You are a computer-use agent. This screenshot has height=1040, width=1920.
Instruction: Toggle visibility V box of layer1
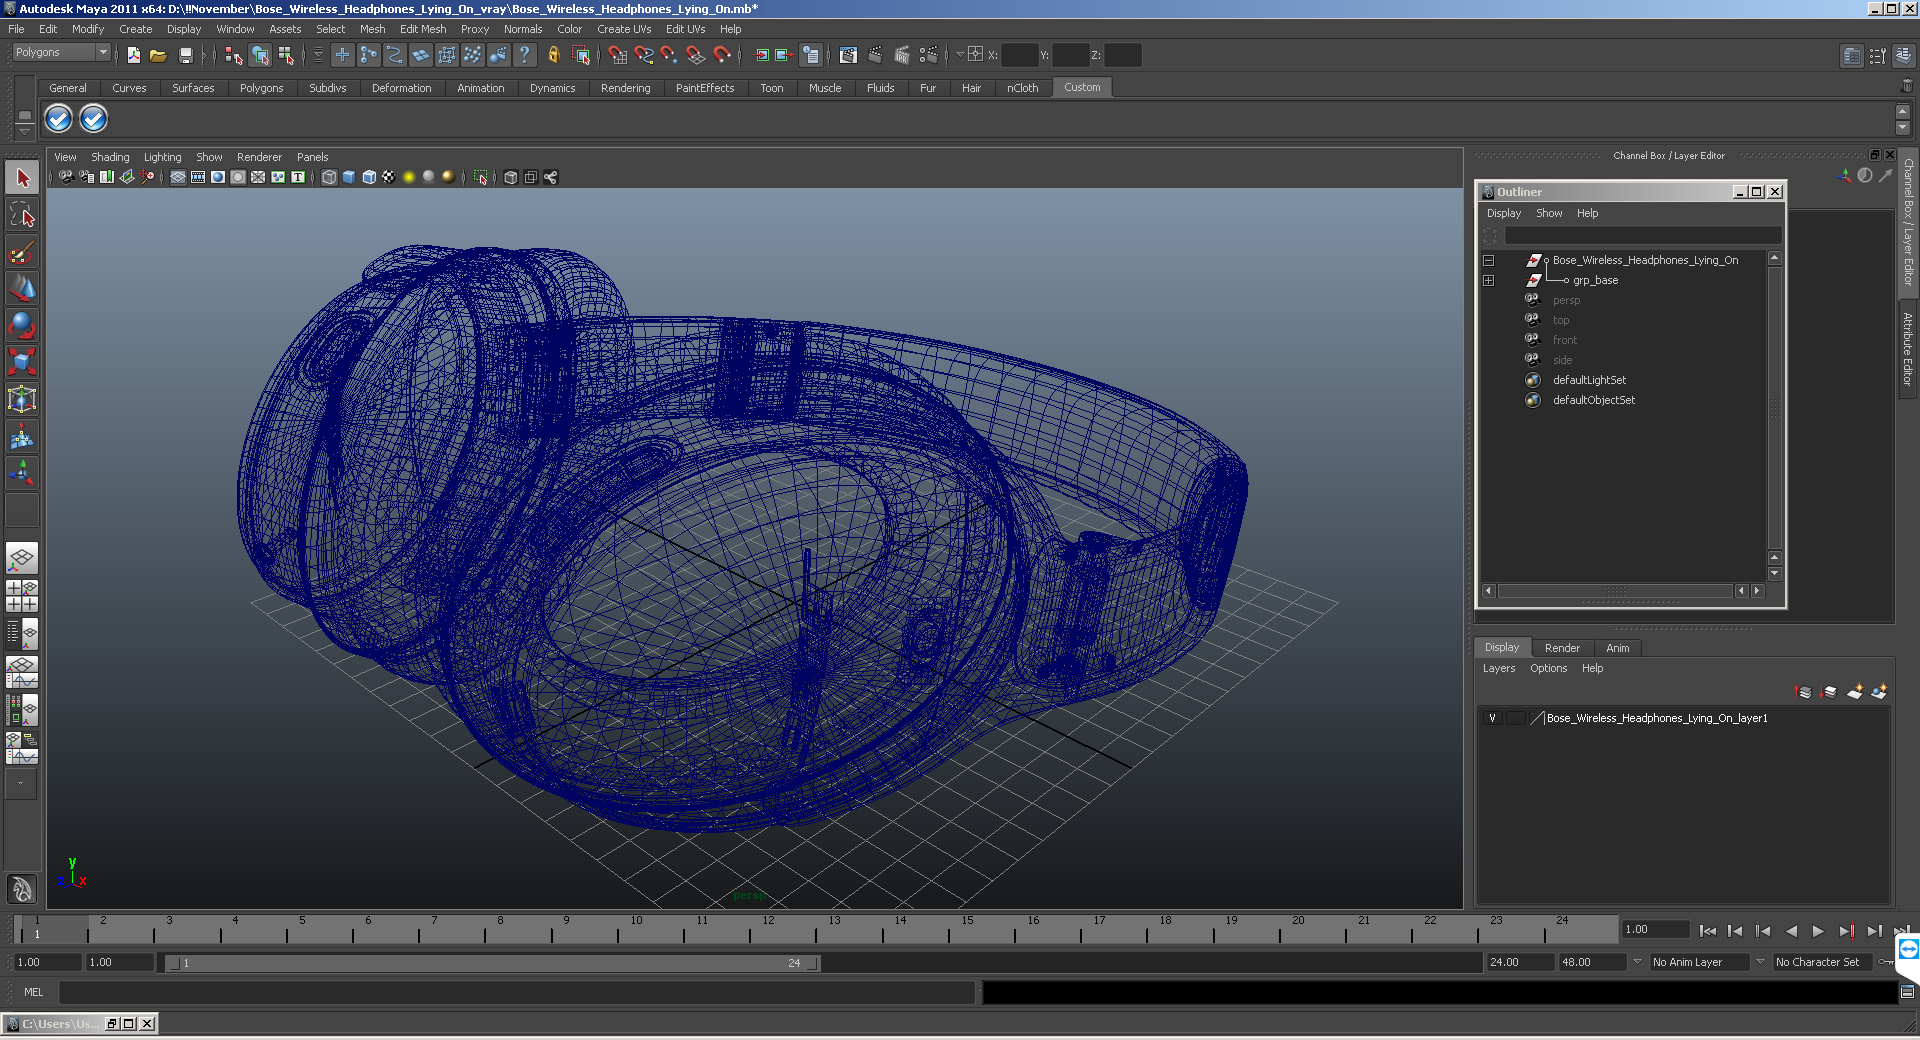(x=1493, y=718)
